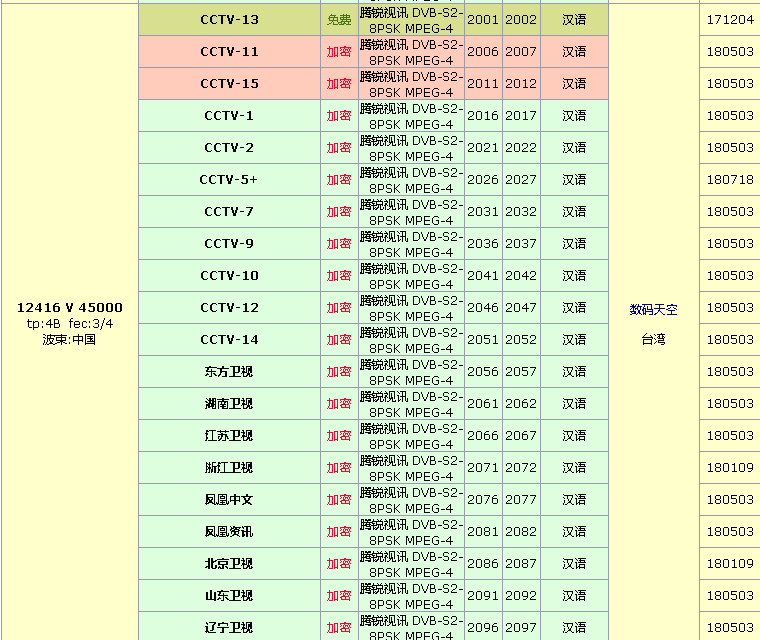
Task: Click the 12416 V 45000 transponder frequency
Action: (69, 307)
